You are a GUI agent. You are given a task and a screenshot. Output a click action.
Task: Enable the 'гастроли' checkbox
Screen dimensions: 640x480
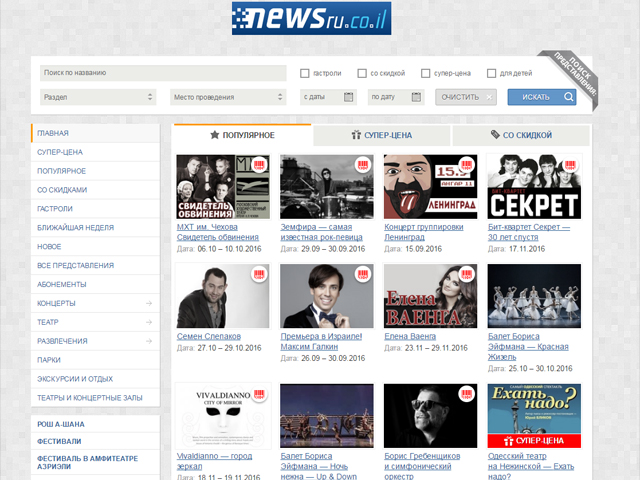pos(304,73)
